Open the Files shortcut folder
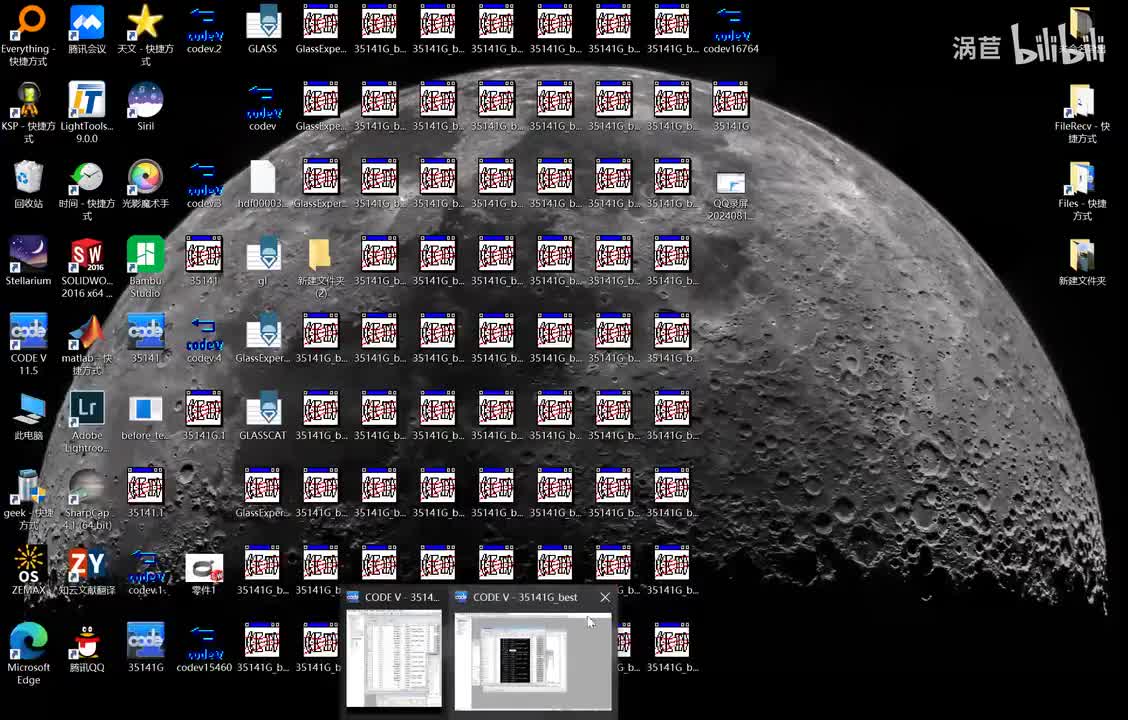Screen dimensions: 1128x720 1082,190
